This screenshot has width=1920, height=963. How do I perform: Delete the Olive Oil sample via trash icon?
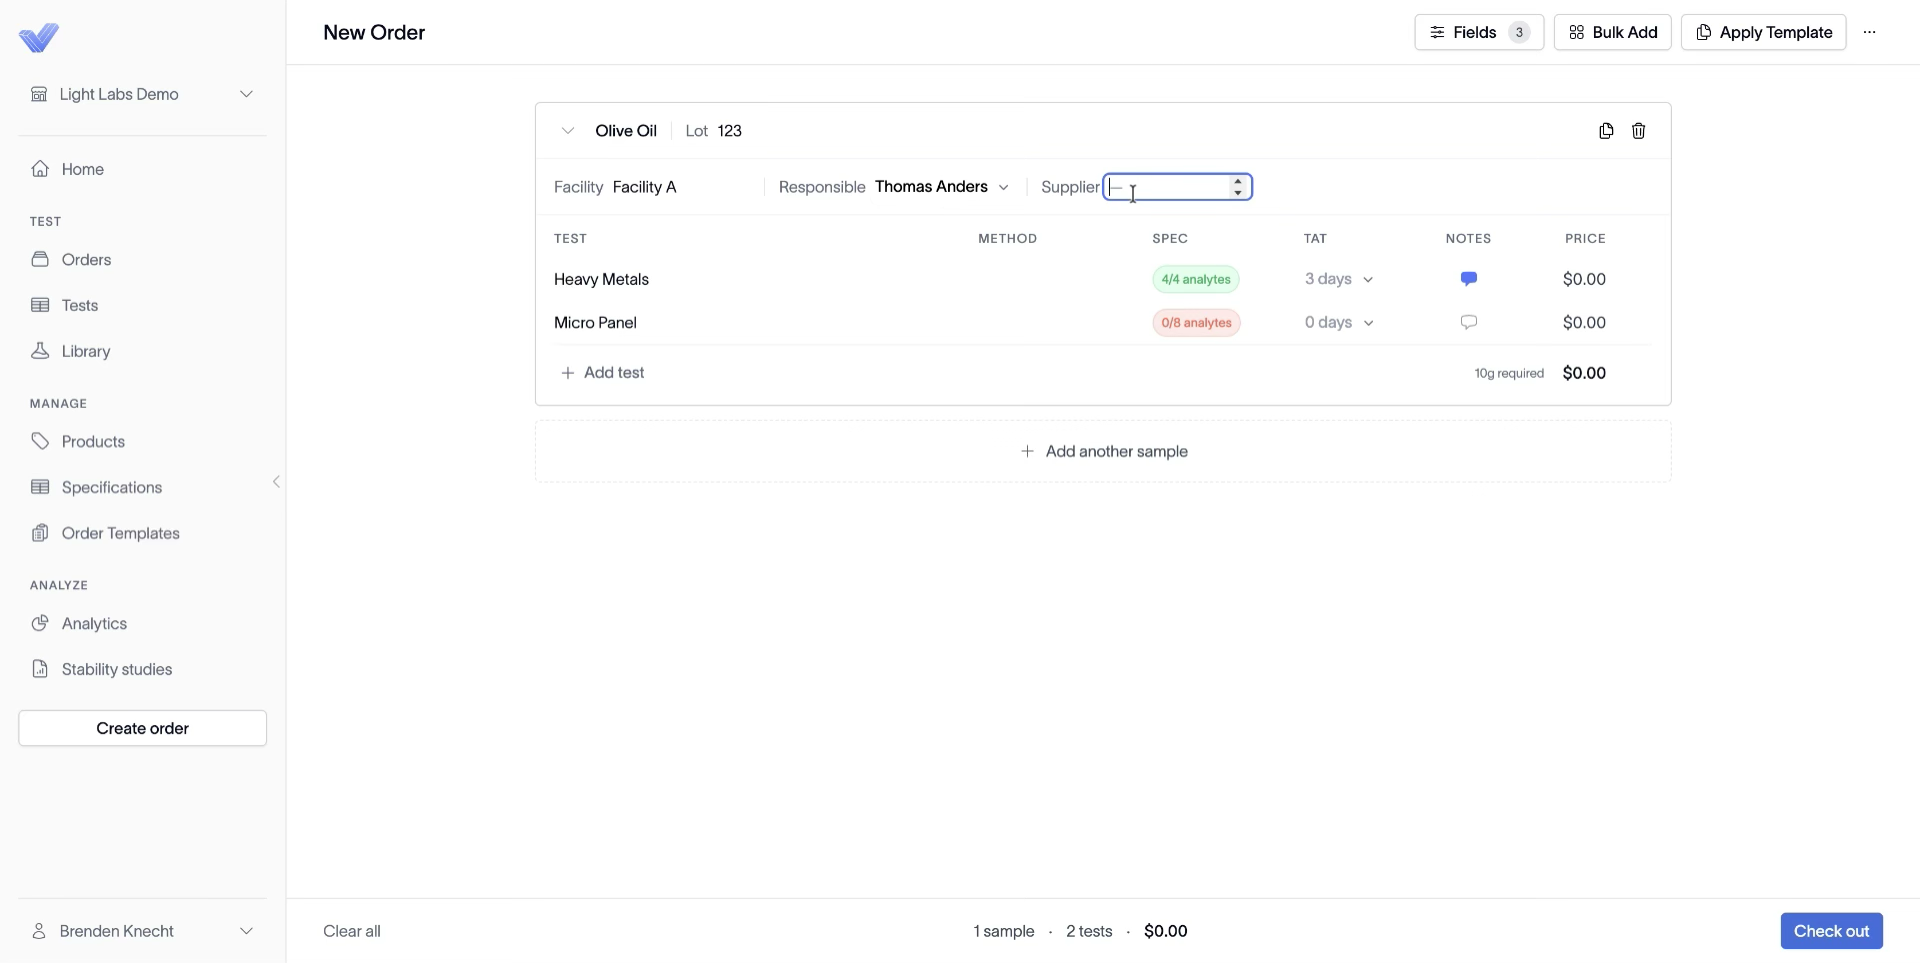pos(1638,131)
